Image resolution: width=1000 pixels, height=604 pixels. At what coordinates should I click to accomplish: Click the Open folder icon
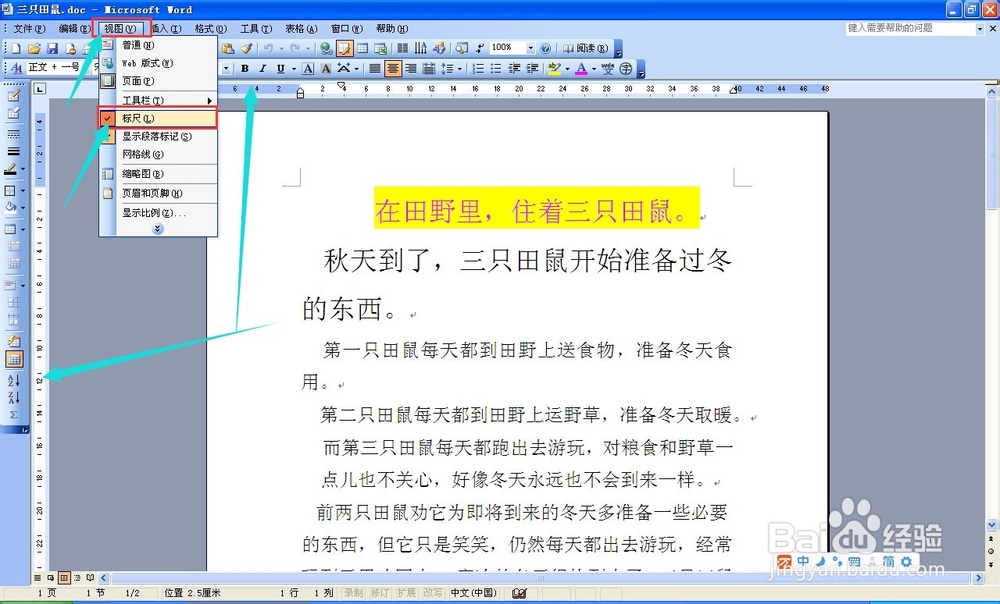pos(34,48)
